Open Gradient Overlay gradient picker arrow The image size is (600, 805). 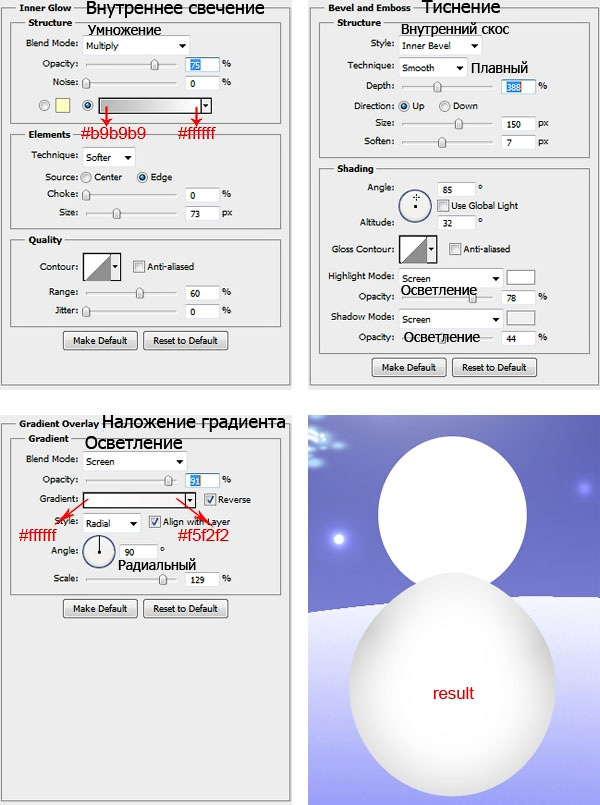tap(190, 500)
